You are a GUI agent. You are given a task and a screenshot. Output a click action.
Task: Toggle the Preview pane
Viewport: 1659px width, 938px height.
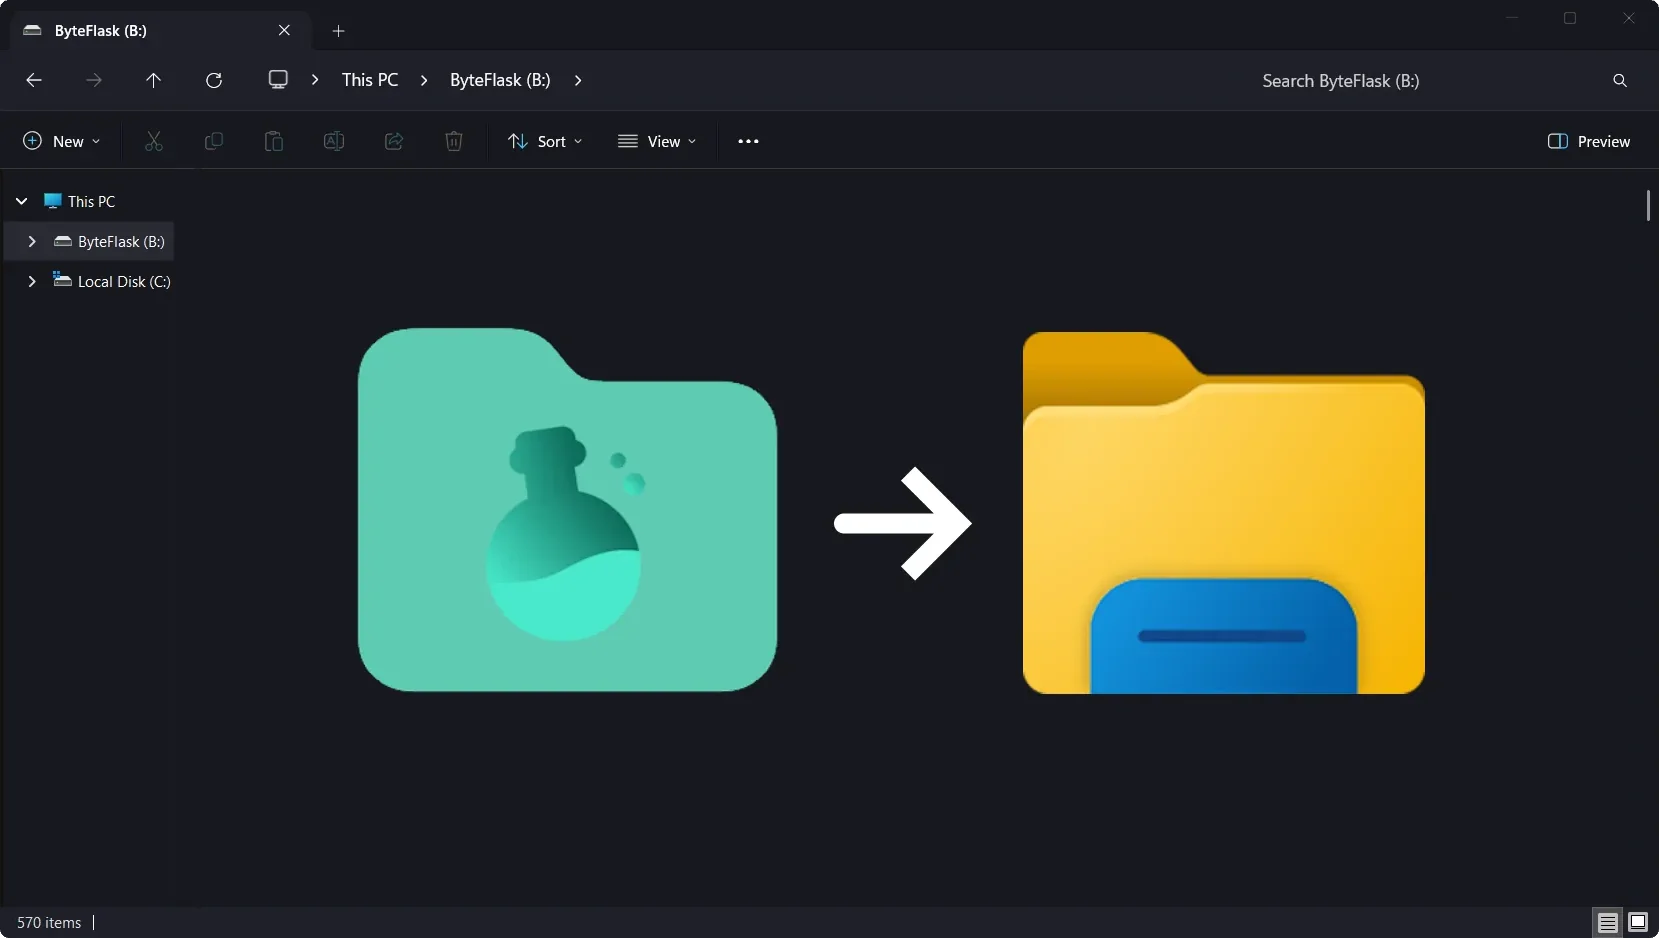tap(1588, 141)
